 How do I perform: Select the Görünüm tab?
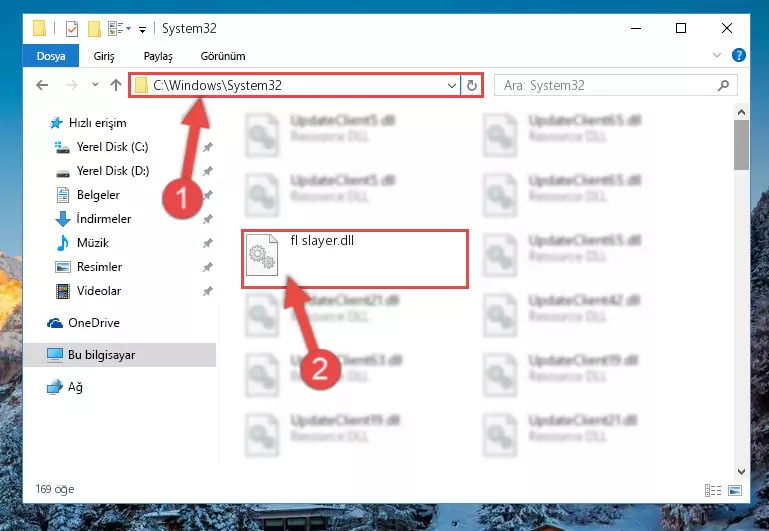pos(223,56)
